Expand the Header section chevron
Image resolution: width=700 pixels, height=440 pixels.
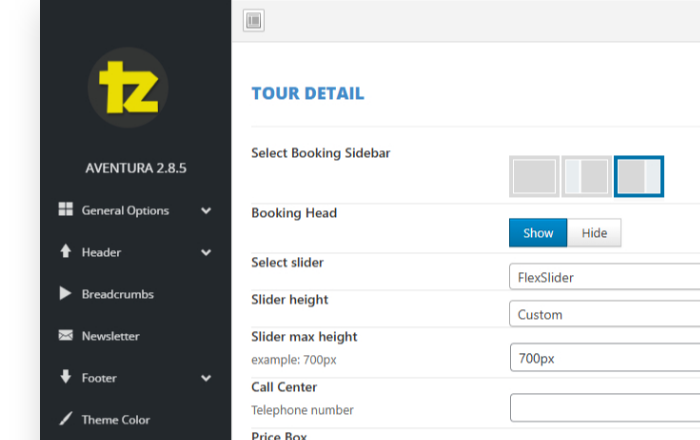click(x=206, y=253)
